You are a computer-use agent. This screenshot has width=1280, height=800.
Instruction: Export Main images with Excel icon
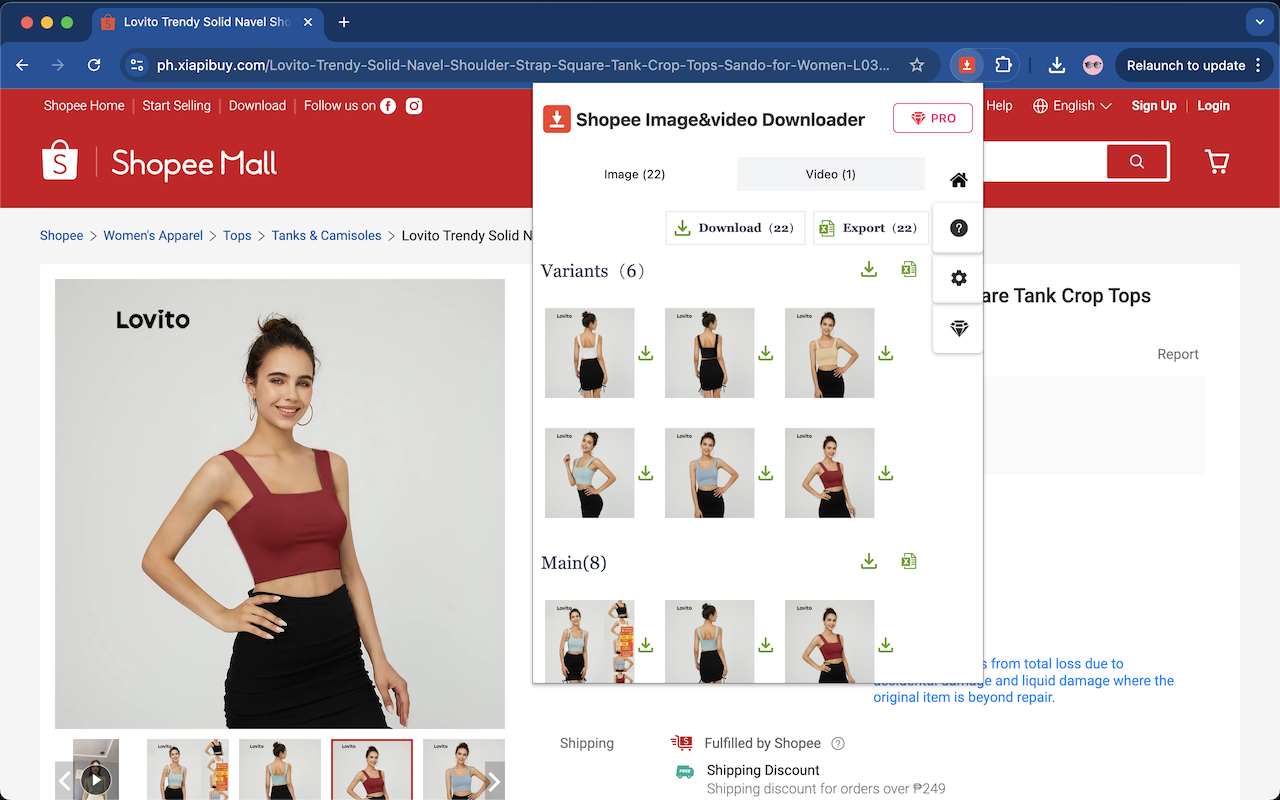coord(908,561)
